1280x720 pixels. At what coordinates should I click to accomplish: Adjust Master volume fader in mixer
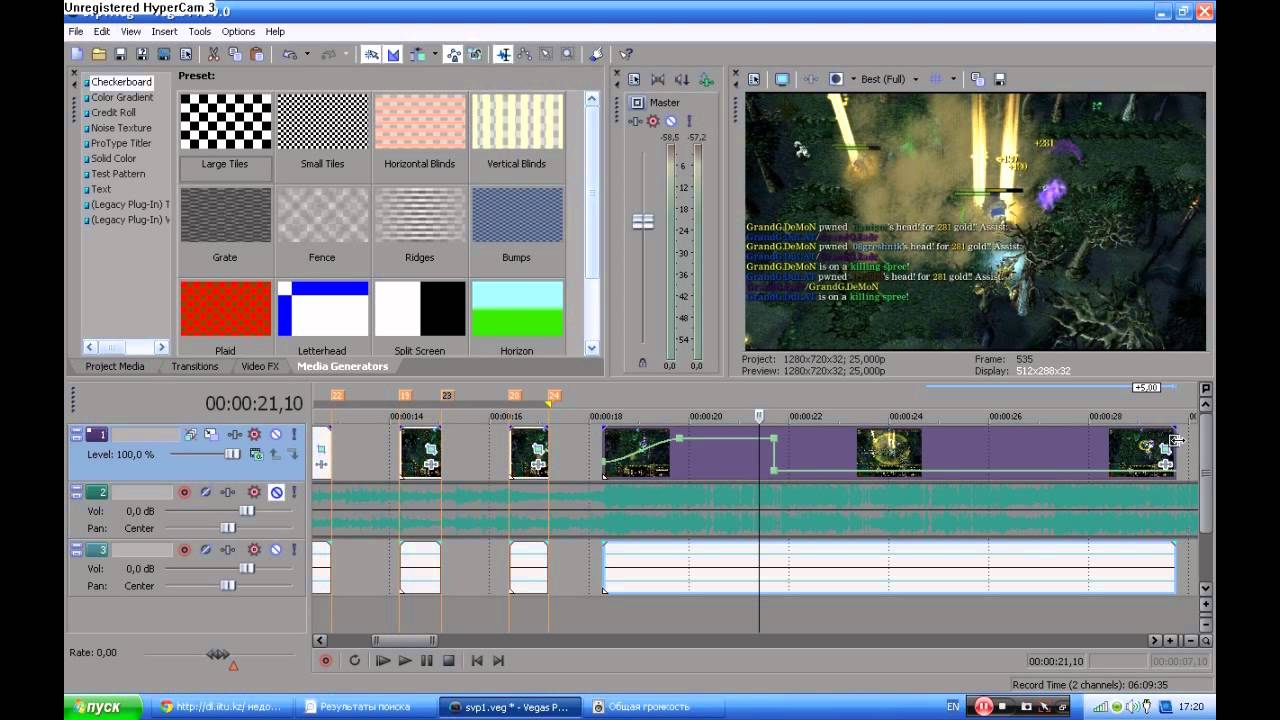pos(643,222)
